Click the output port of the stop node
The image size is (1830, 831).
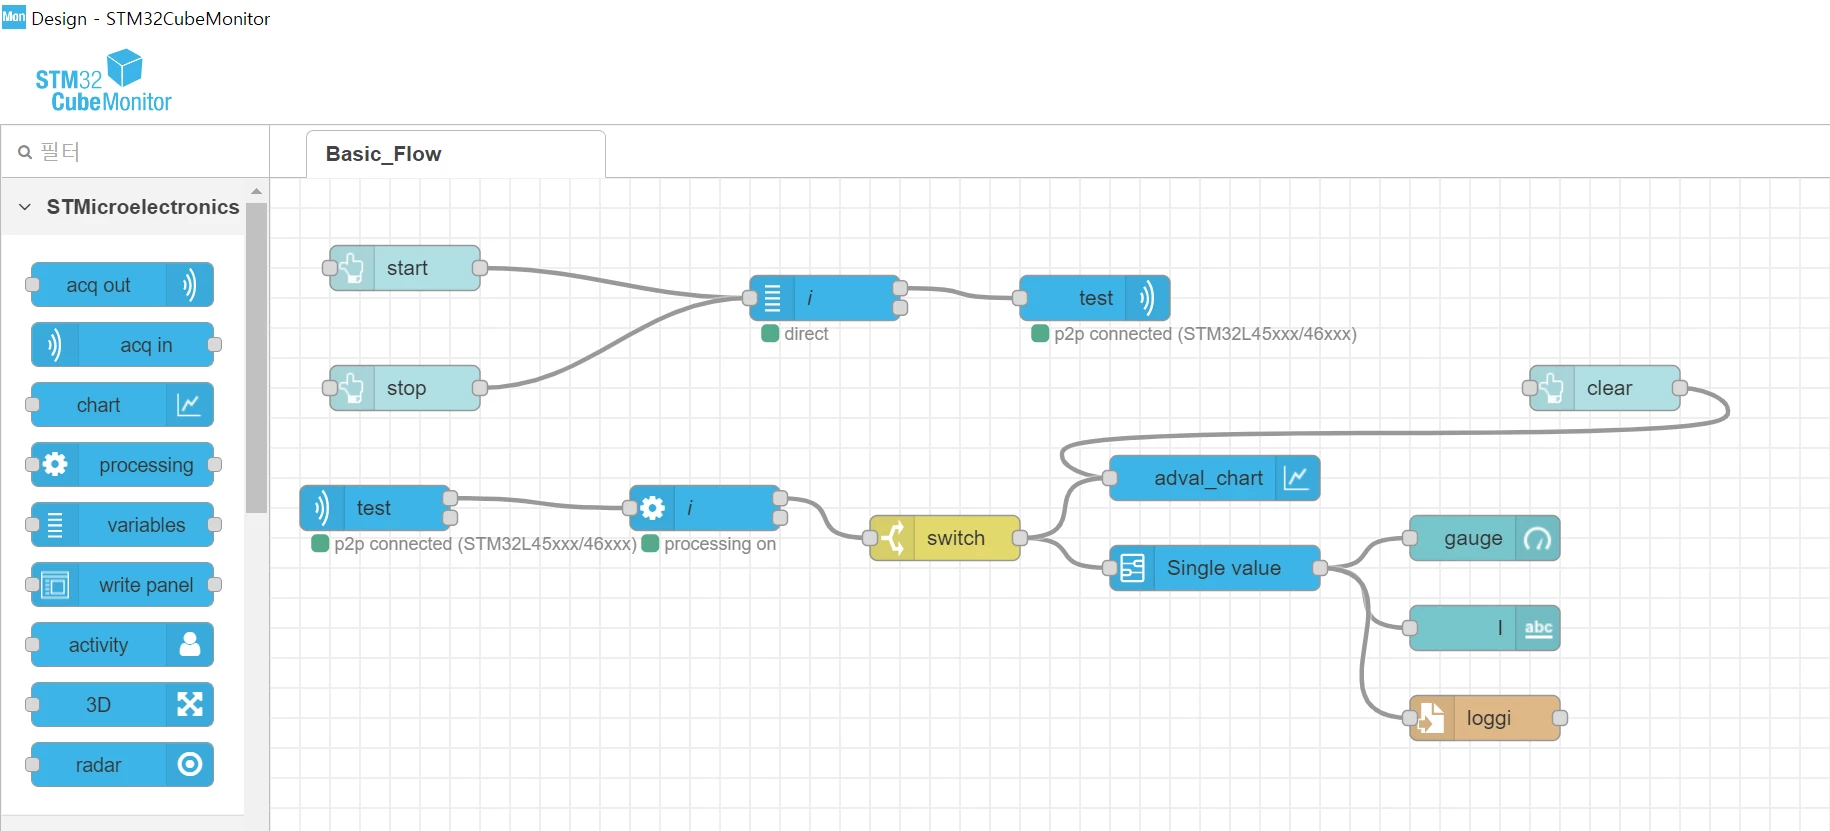480,388
